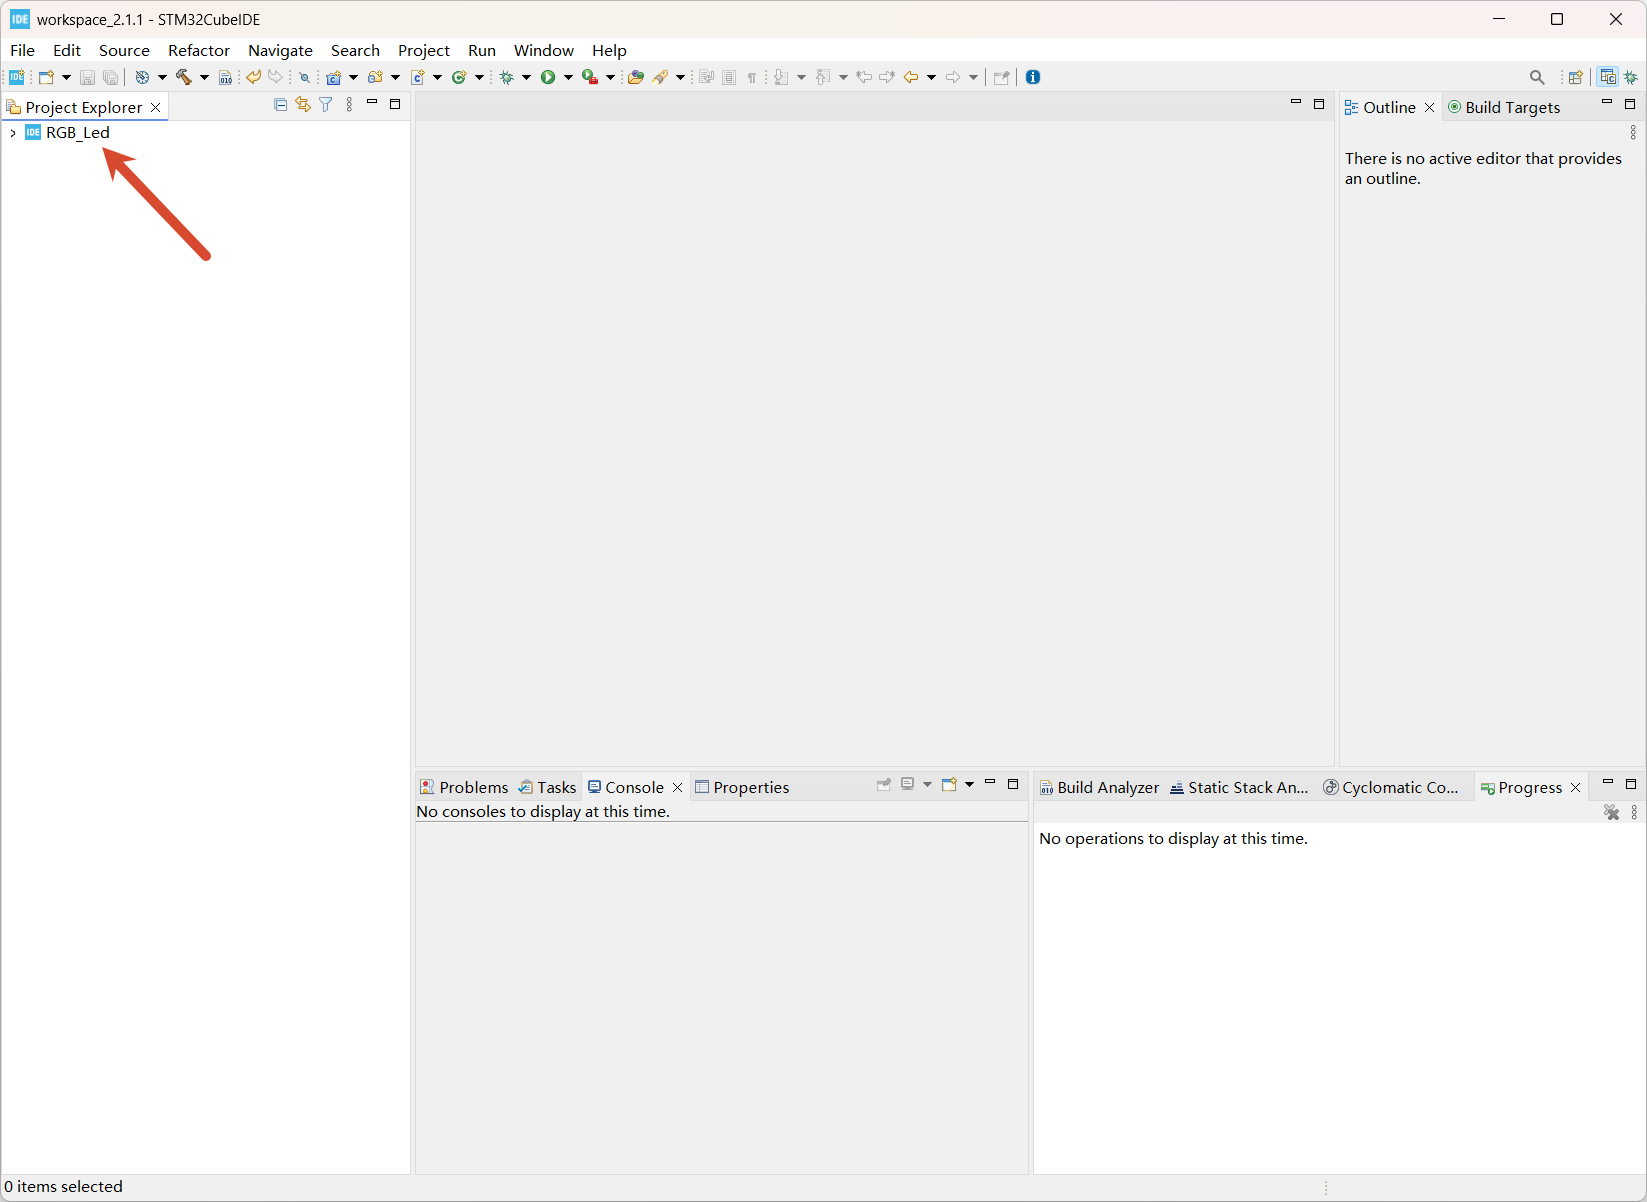Viewport: 1647px width, 1202px height.
Task: Click the Skip All Breakpoints icon
Action: point(305,77)
